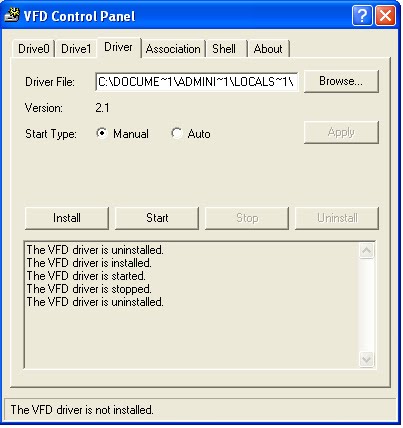
Task: Click the context help question mark button
Action: [x=362, y=15]
